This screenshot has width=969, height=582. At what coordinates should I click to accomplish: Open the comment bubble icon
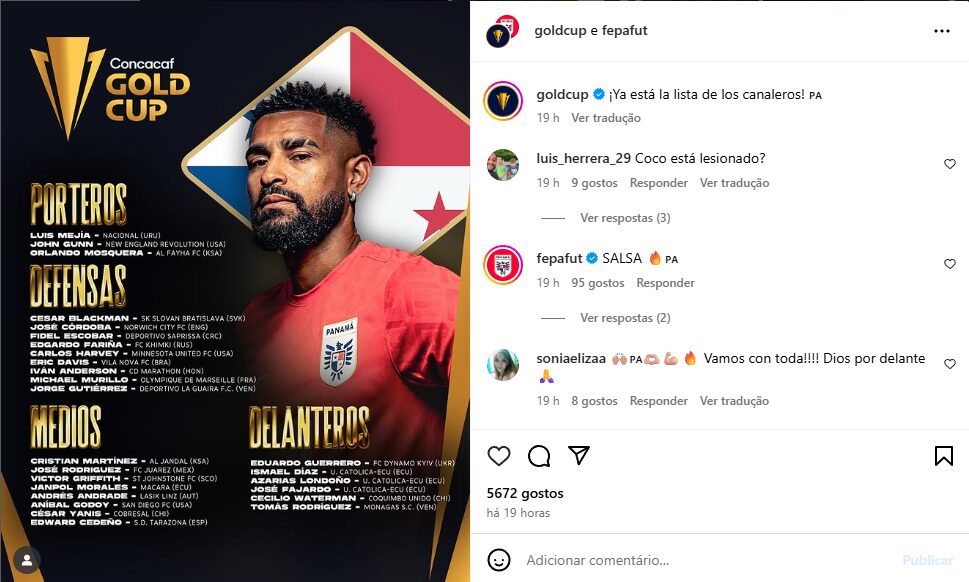[539, 456]
